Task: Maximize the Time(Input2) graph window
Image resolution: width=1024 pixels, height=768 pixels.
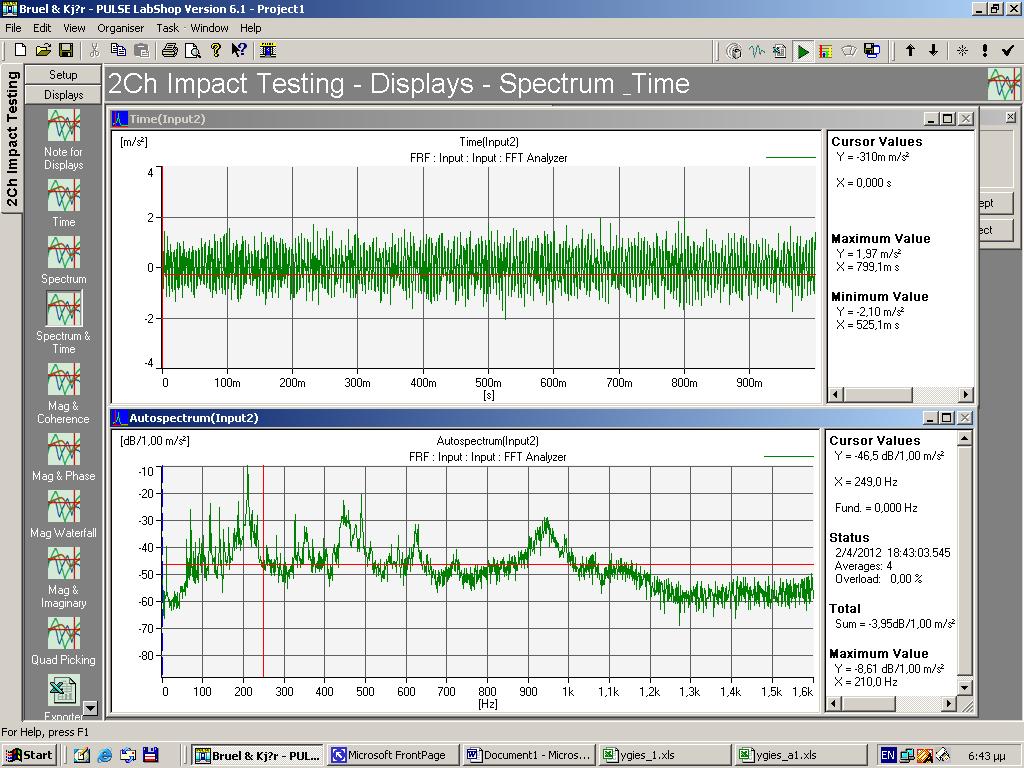Action: 948,119
